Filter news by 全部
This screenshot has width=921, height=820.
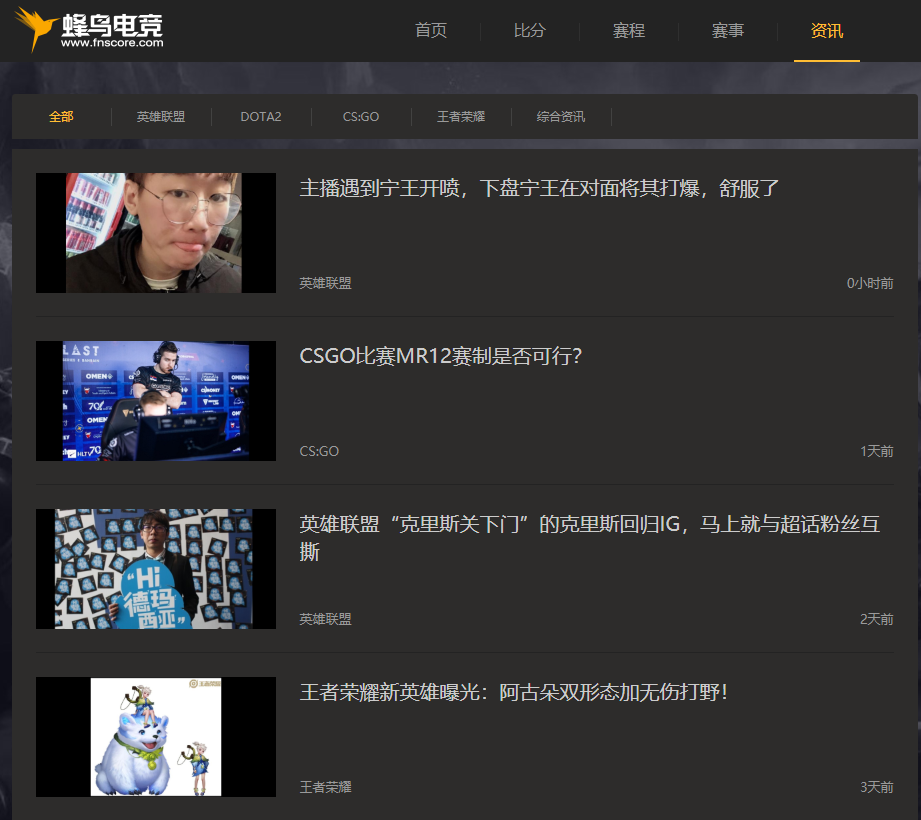pos(61,116)
